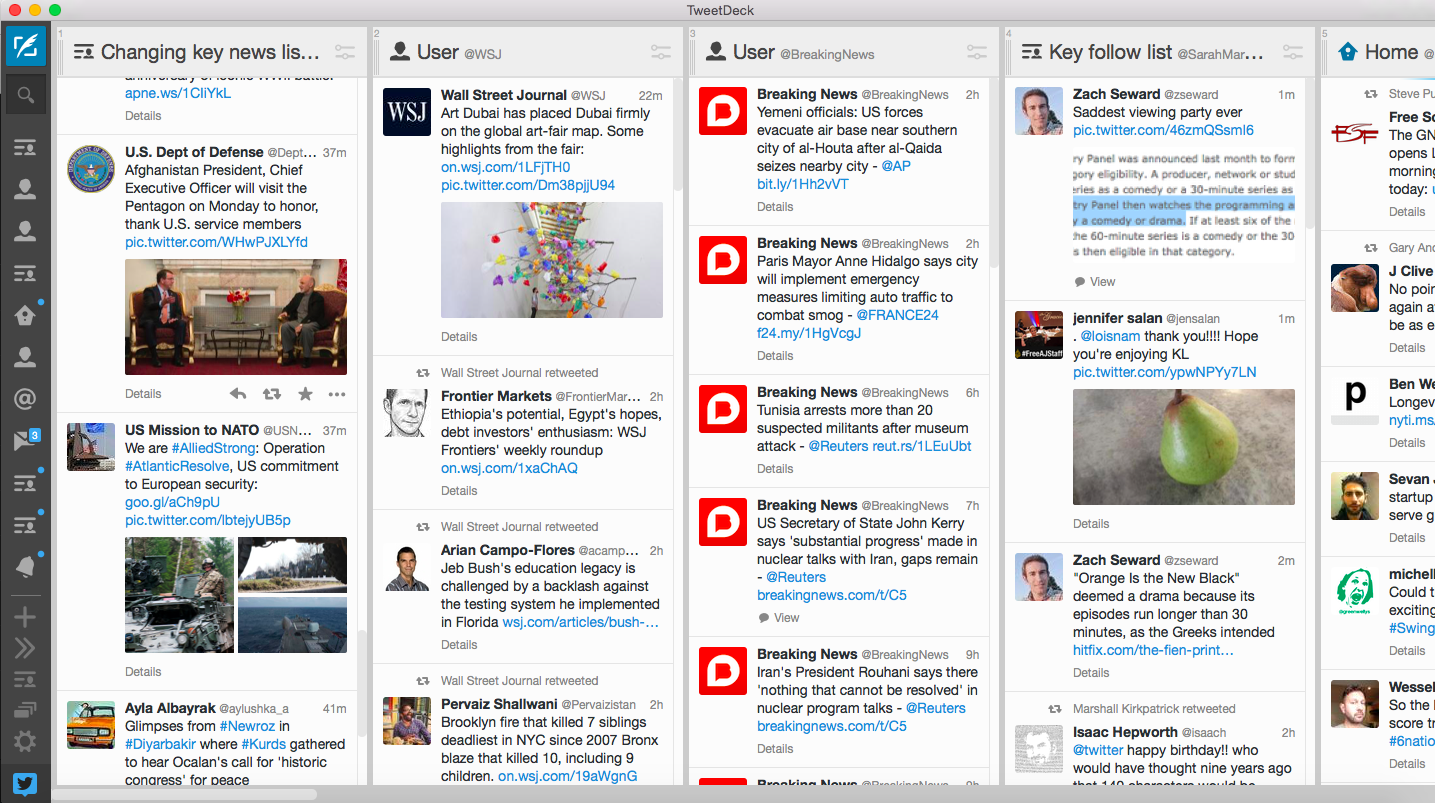Click the Twitter bird logo in the sidebar

pos(25,783)
